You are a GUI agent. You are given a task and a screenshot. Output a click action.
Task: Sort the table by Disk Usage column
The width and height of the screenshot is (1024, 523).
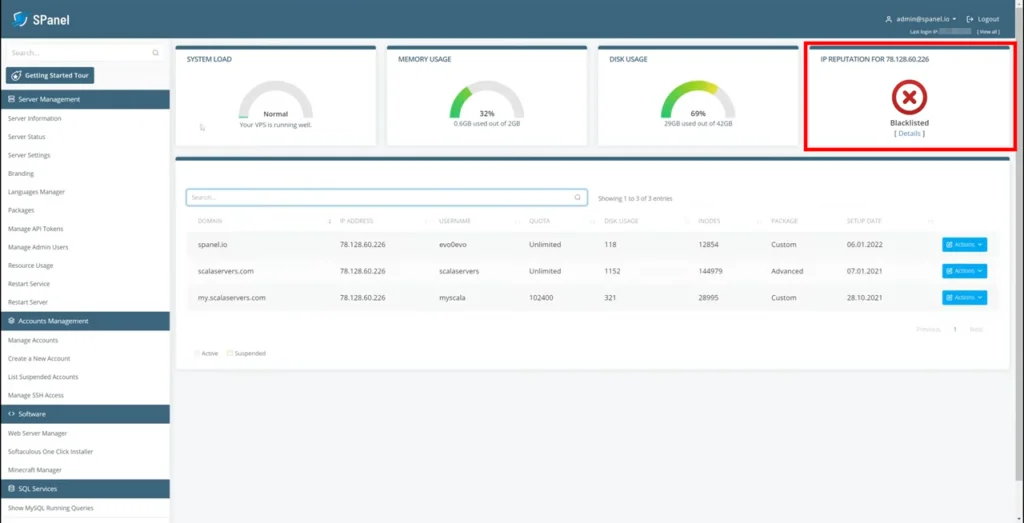621,221
